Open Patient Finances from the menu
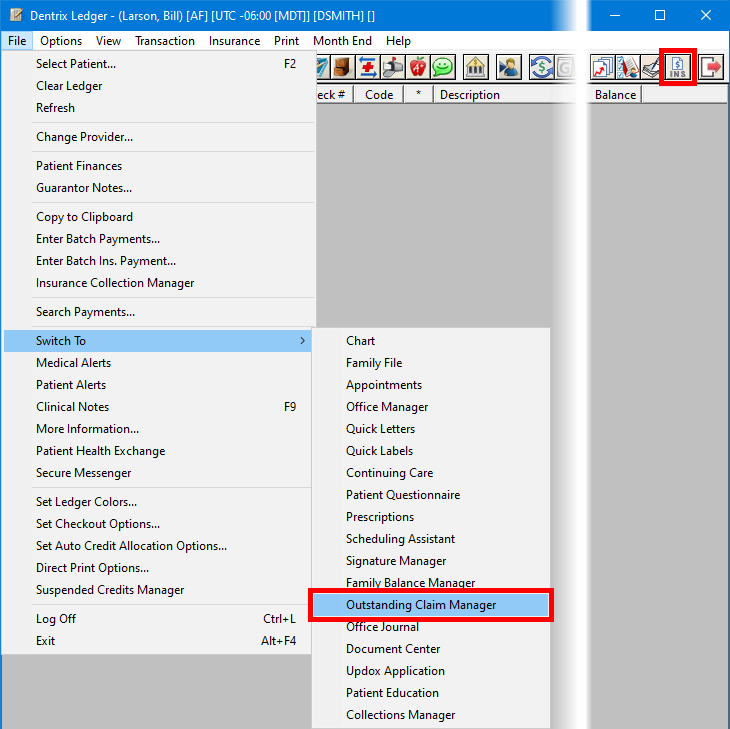This screenshot has width=730, height=729. 157,166
